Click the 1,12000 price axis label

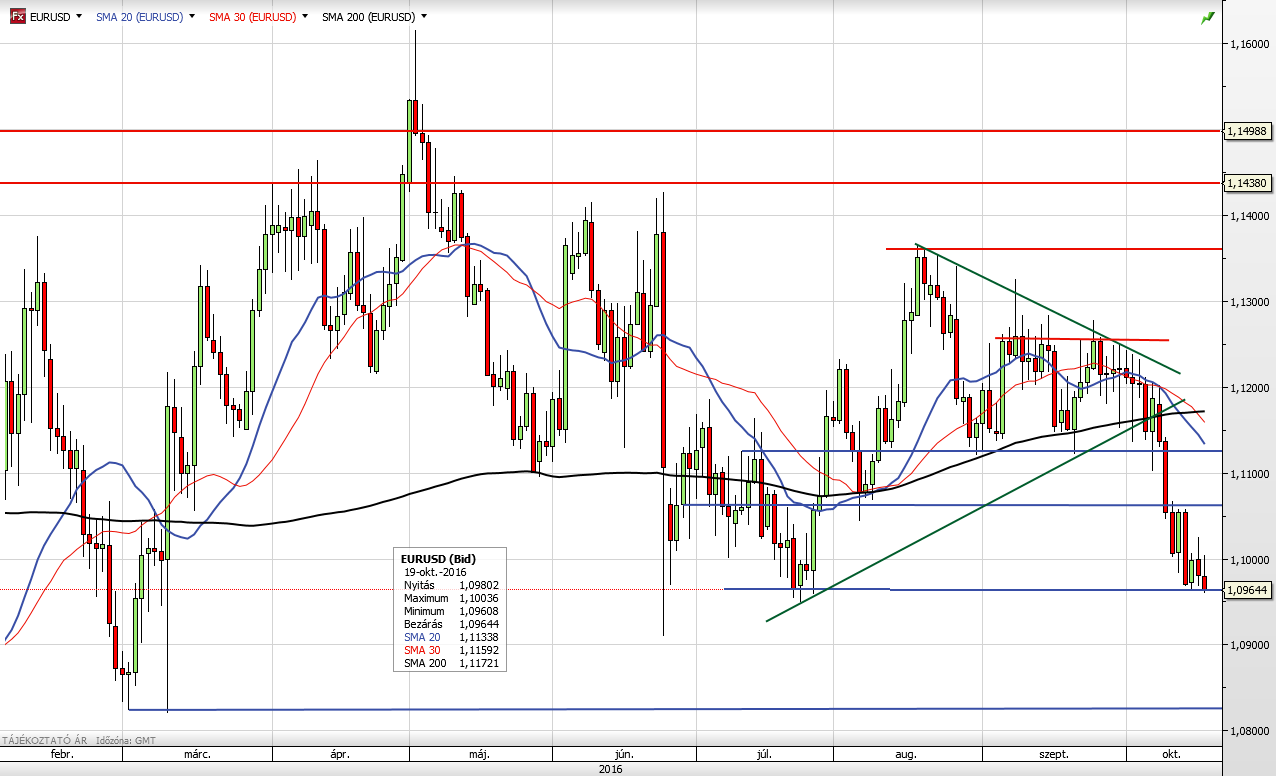[1251, 388]
